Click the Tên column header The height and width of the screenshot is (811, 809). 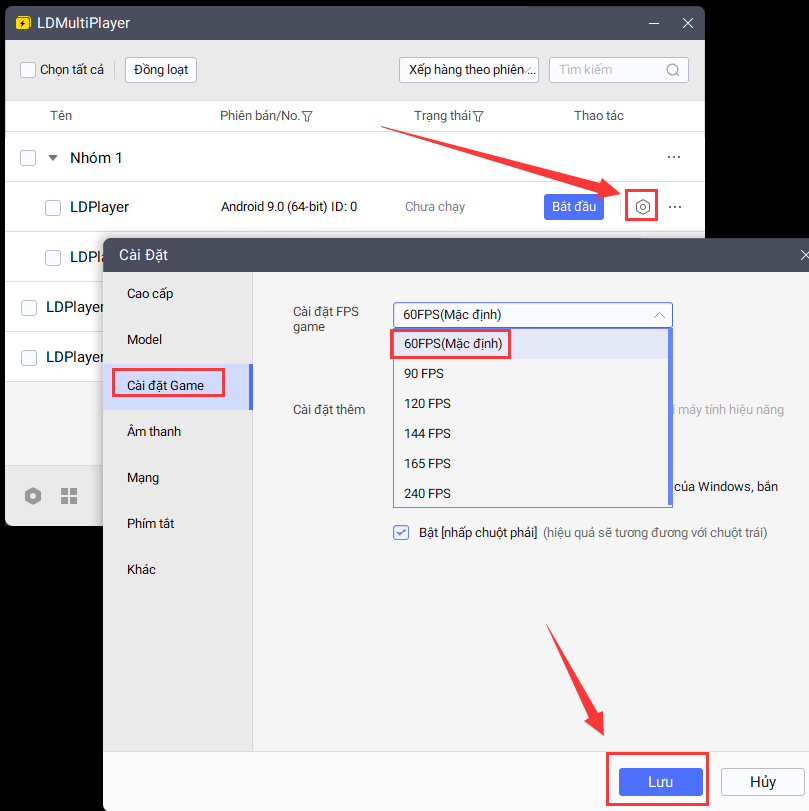pos(61,116)
